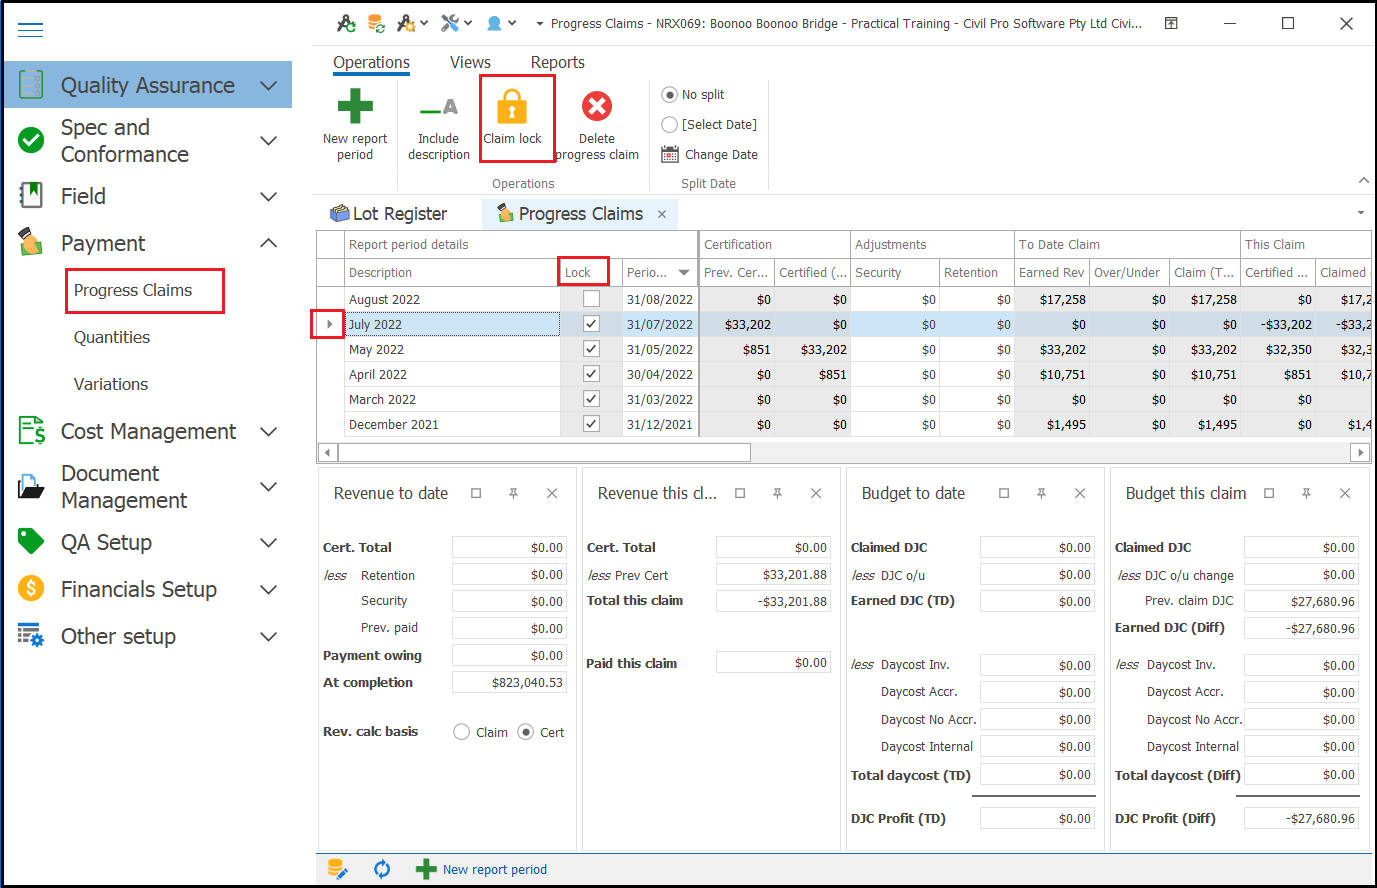Click the QA Setup tag icon
The height and width of the screenshot is (888, 1377).
point(31,541)
